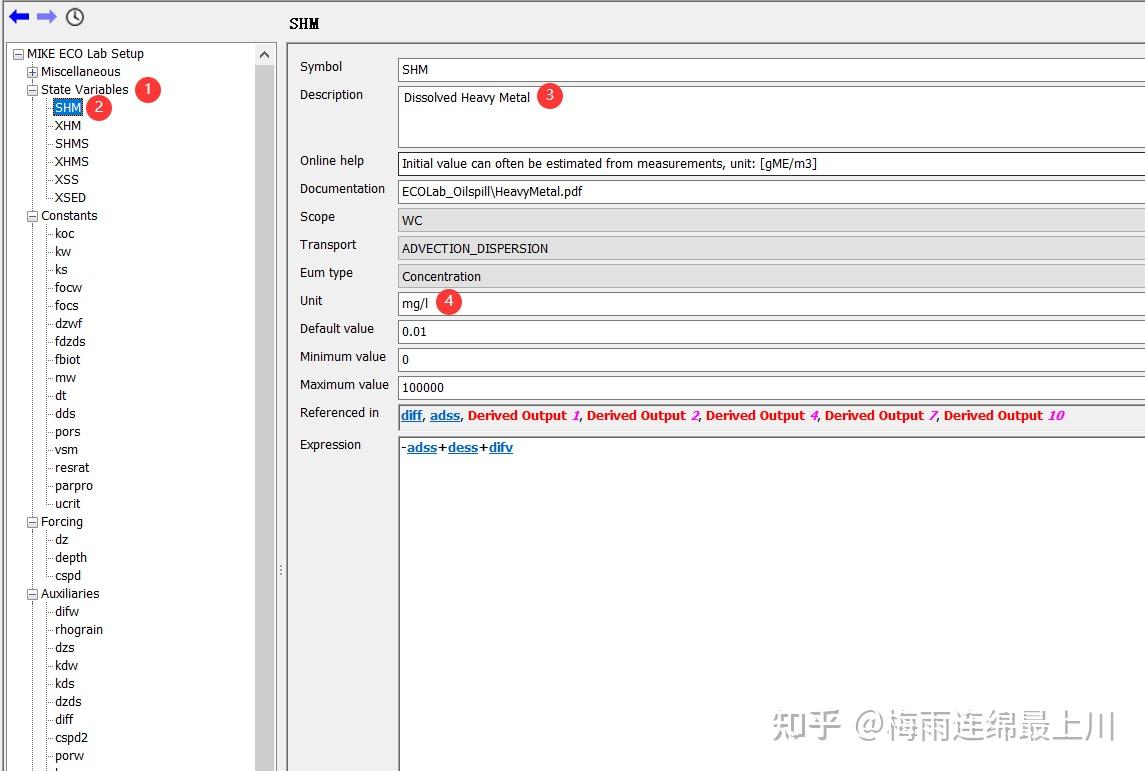Screen dimensions: 1145x771
Task: Select focs constant in tree
Action: pyautogui.click(x=66, y=306)
